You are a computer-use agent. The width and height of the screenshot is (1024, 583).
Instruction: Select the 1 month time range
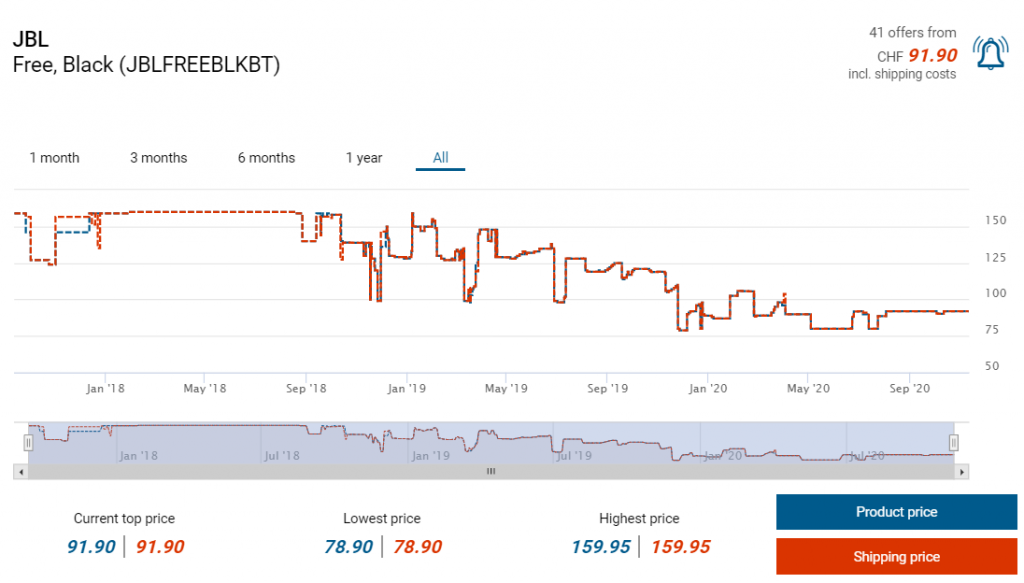click(x=54, y=158)
